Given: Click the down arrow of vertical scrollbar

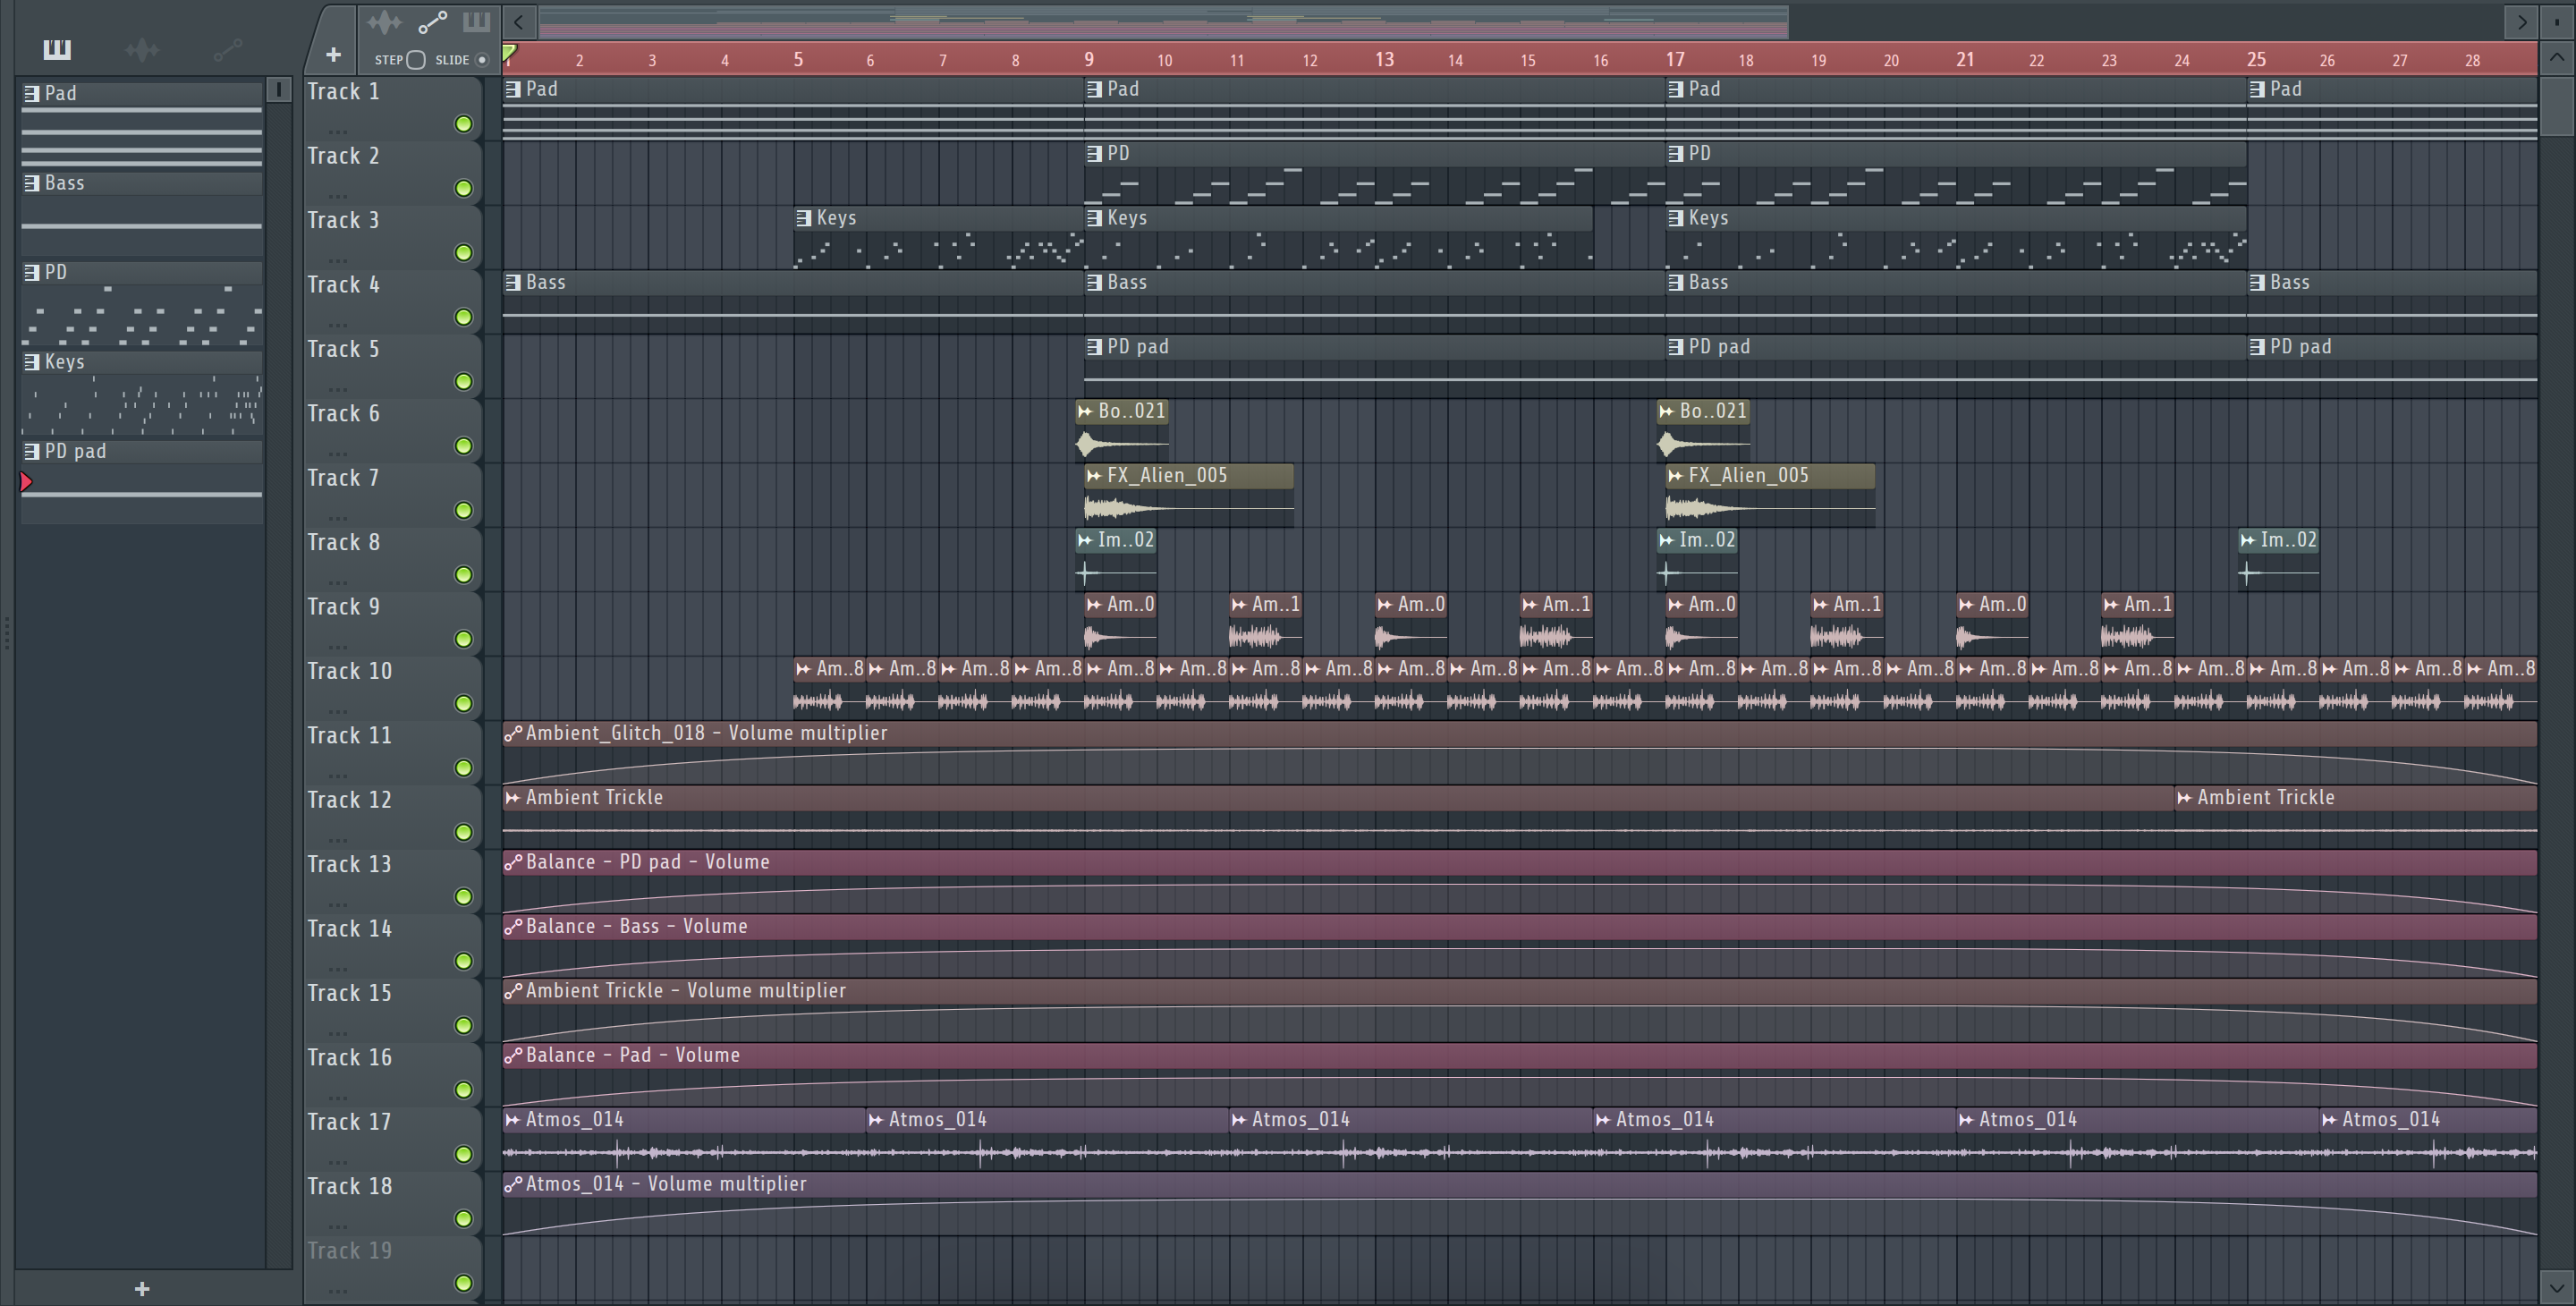Looking at the screenshot, I should 2557,1288.
